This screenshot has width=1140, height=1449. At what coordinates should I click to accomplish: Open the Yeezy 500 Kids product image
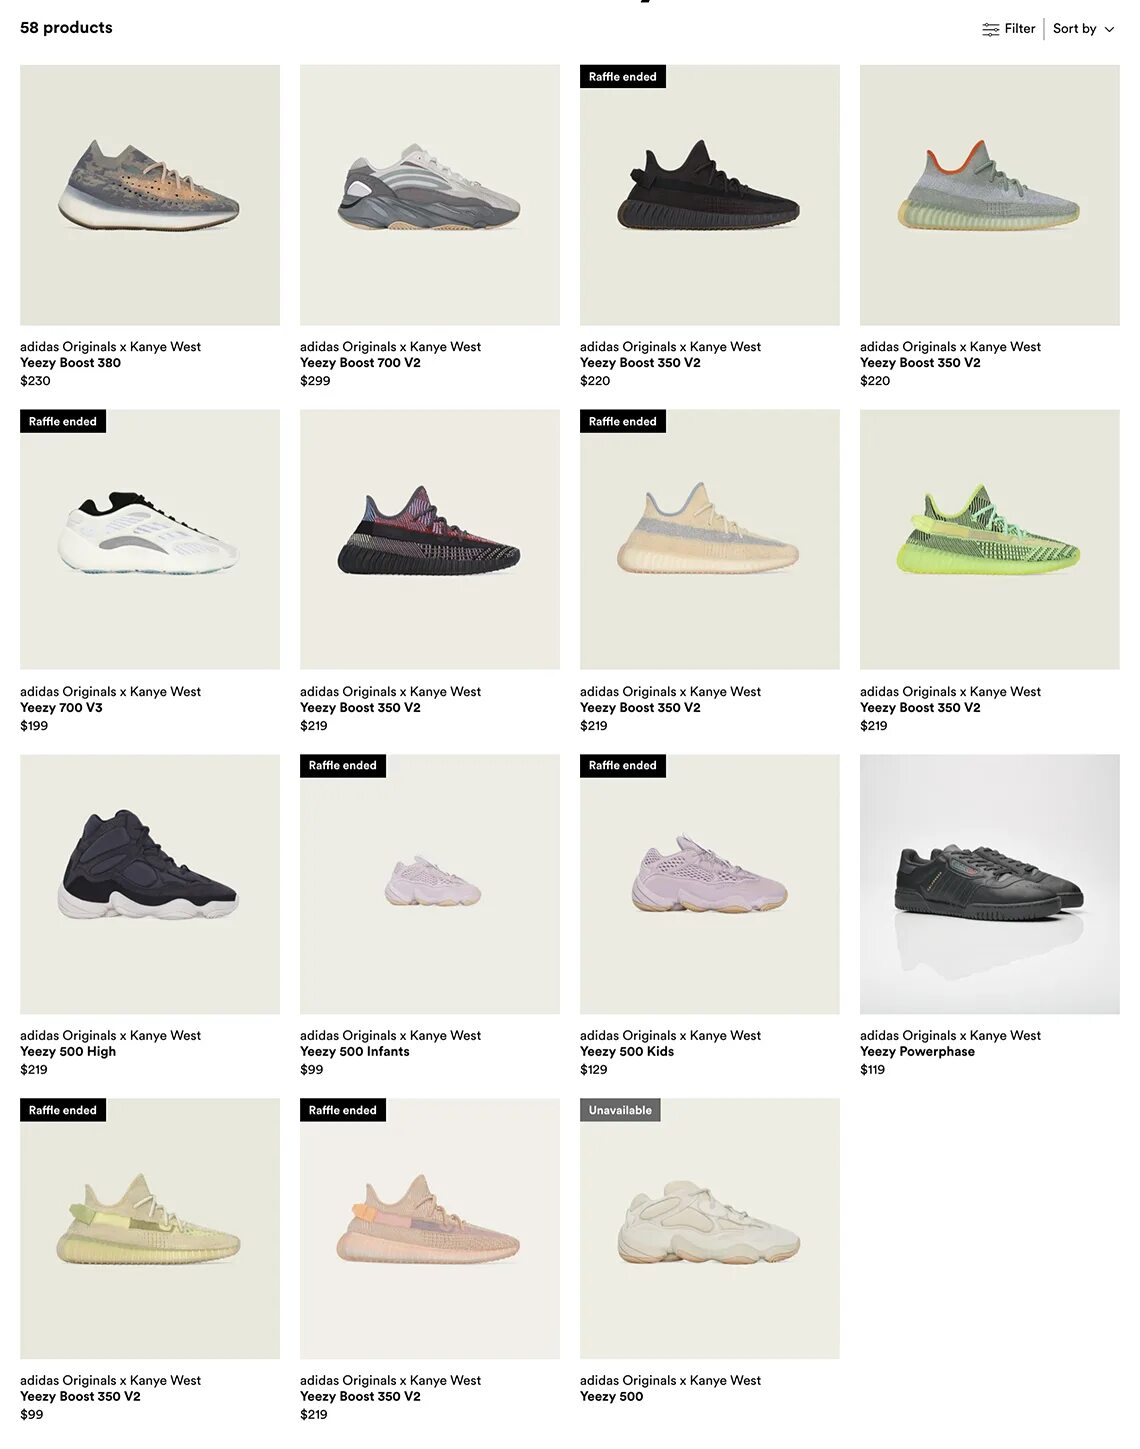(710, 884)
